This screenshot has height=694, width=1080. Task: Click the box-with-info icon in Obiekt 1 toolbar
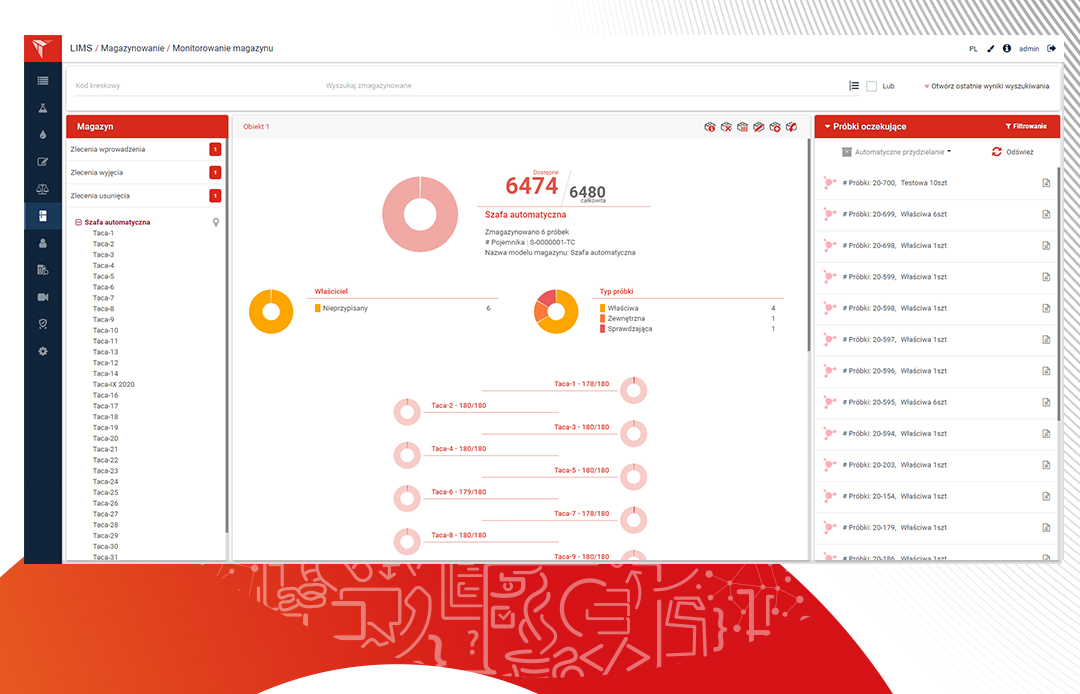pos(710,127)
